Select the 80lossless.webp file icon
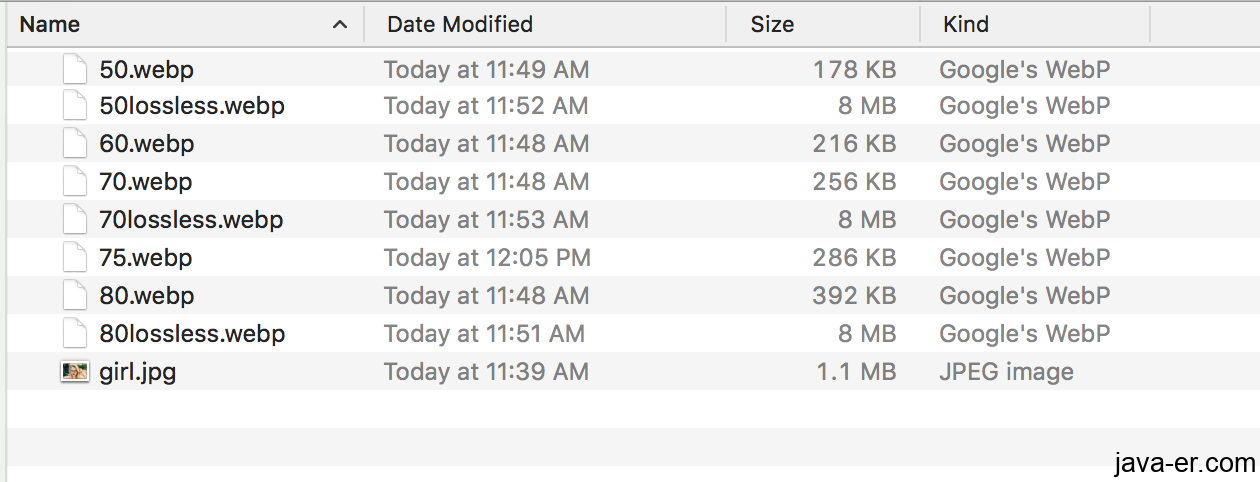1260x482 pixels. [75, 334]
